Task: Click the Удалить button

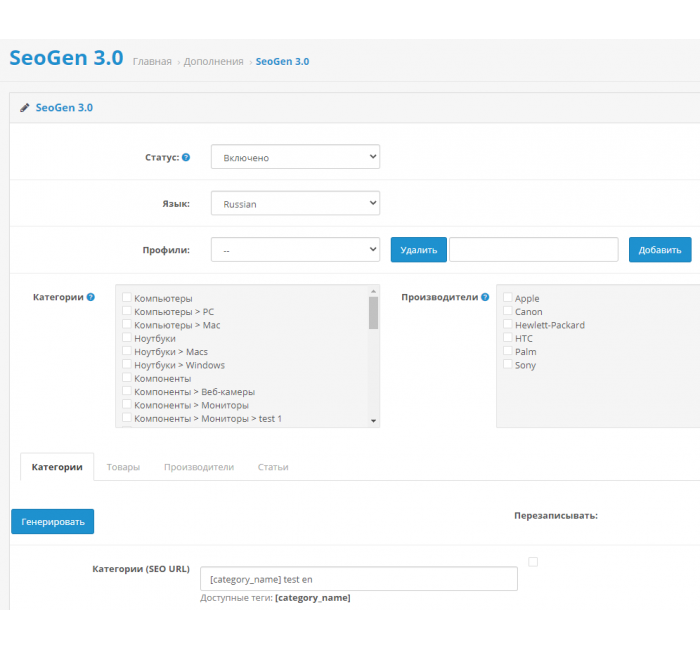Action: pyautogui.click(x=419, y=250)
